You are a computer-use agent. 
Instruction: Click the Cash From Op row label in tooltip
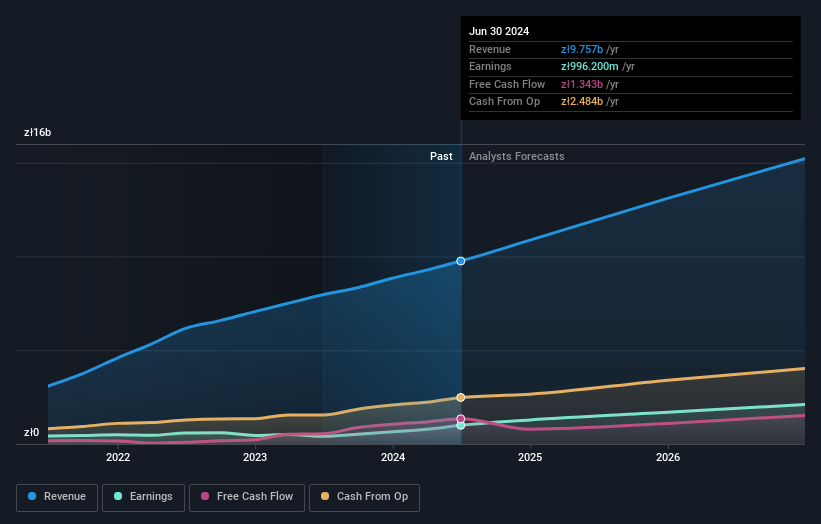(x=504, y=102)
